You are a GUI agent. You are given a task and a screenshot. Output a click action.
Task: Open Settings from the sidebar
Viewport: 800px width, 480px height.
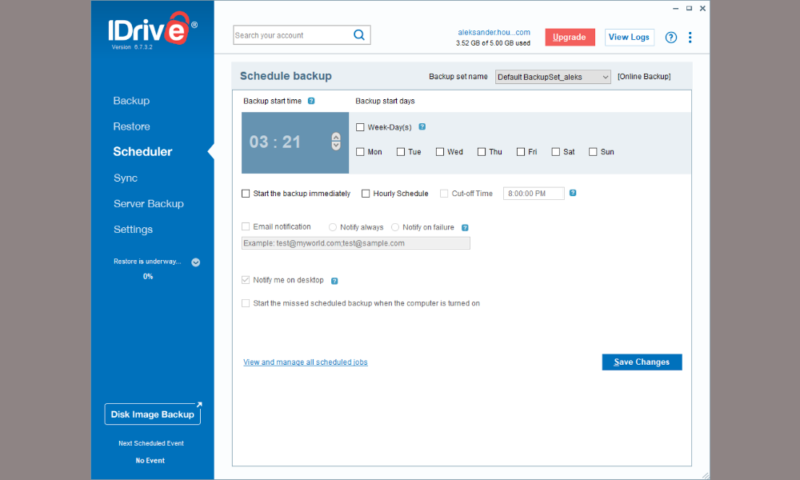click(133, 229)
